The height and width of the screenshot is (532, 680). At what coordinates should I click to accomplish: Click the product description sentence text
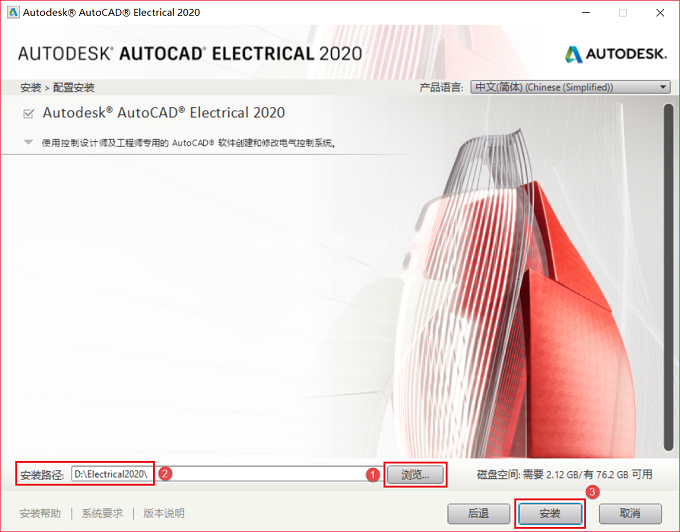point(189,143)
